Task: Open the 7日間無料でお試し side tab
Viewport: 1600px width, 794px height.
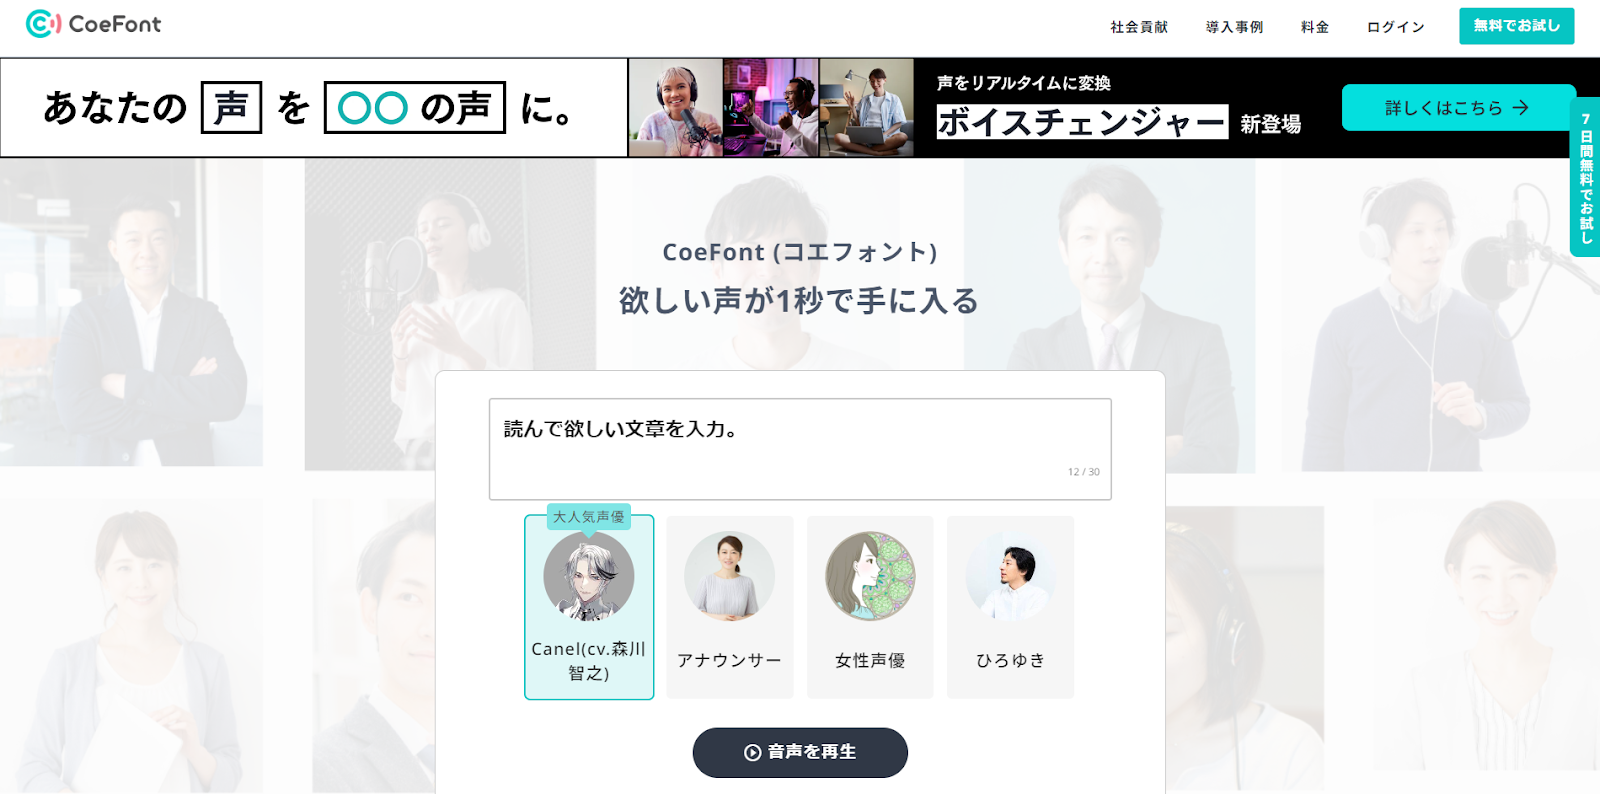Action: tap(1585, 177)
